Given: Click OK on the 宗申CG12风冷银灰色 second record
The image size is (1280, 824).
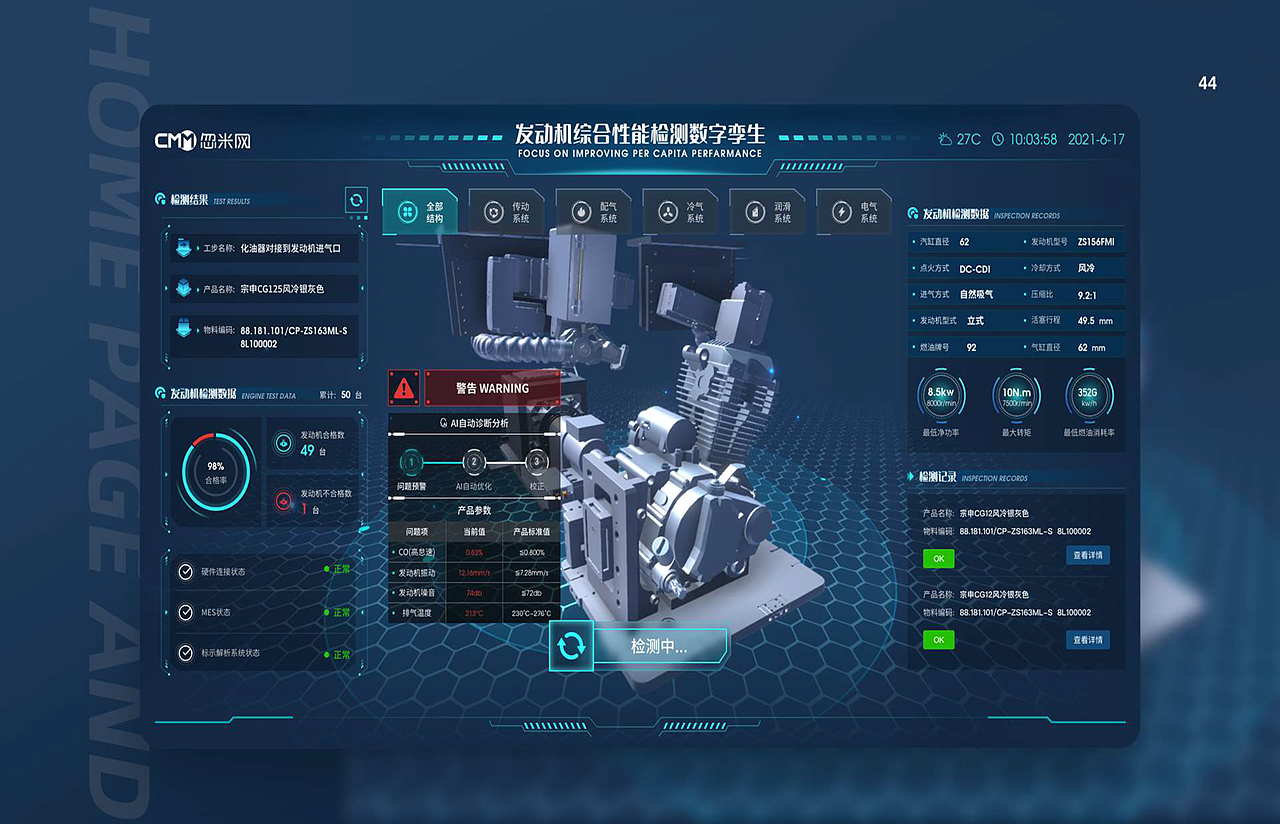Looking at the screenshot, I should (x=938, y=639).
